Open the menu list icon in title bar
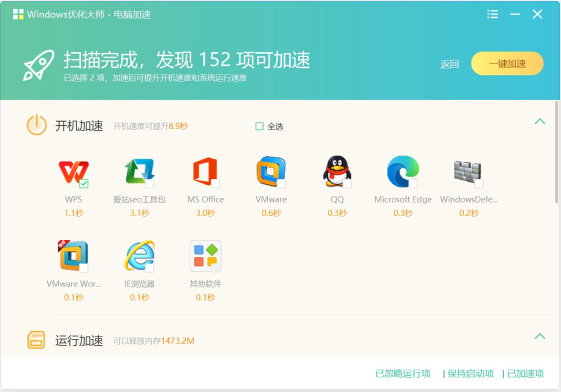This screenshot has height=392, width=561. click(x=493, y=14)
